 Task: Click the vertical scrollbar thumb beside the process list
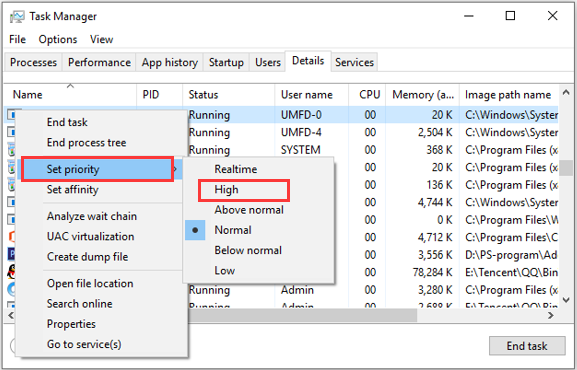tap(566, 169)
